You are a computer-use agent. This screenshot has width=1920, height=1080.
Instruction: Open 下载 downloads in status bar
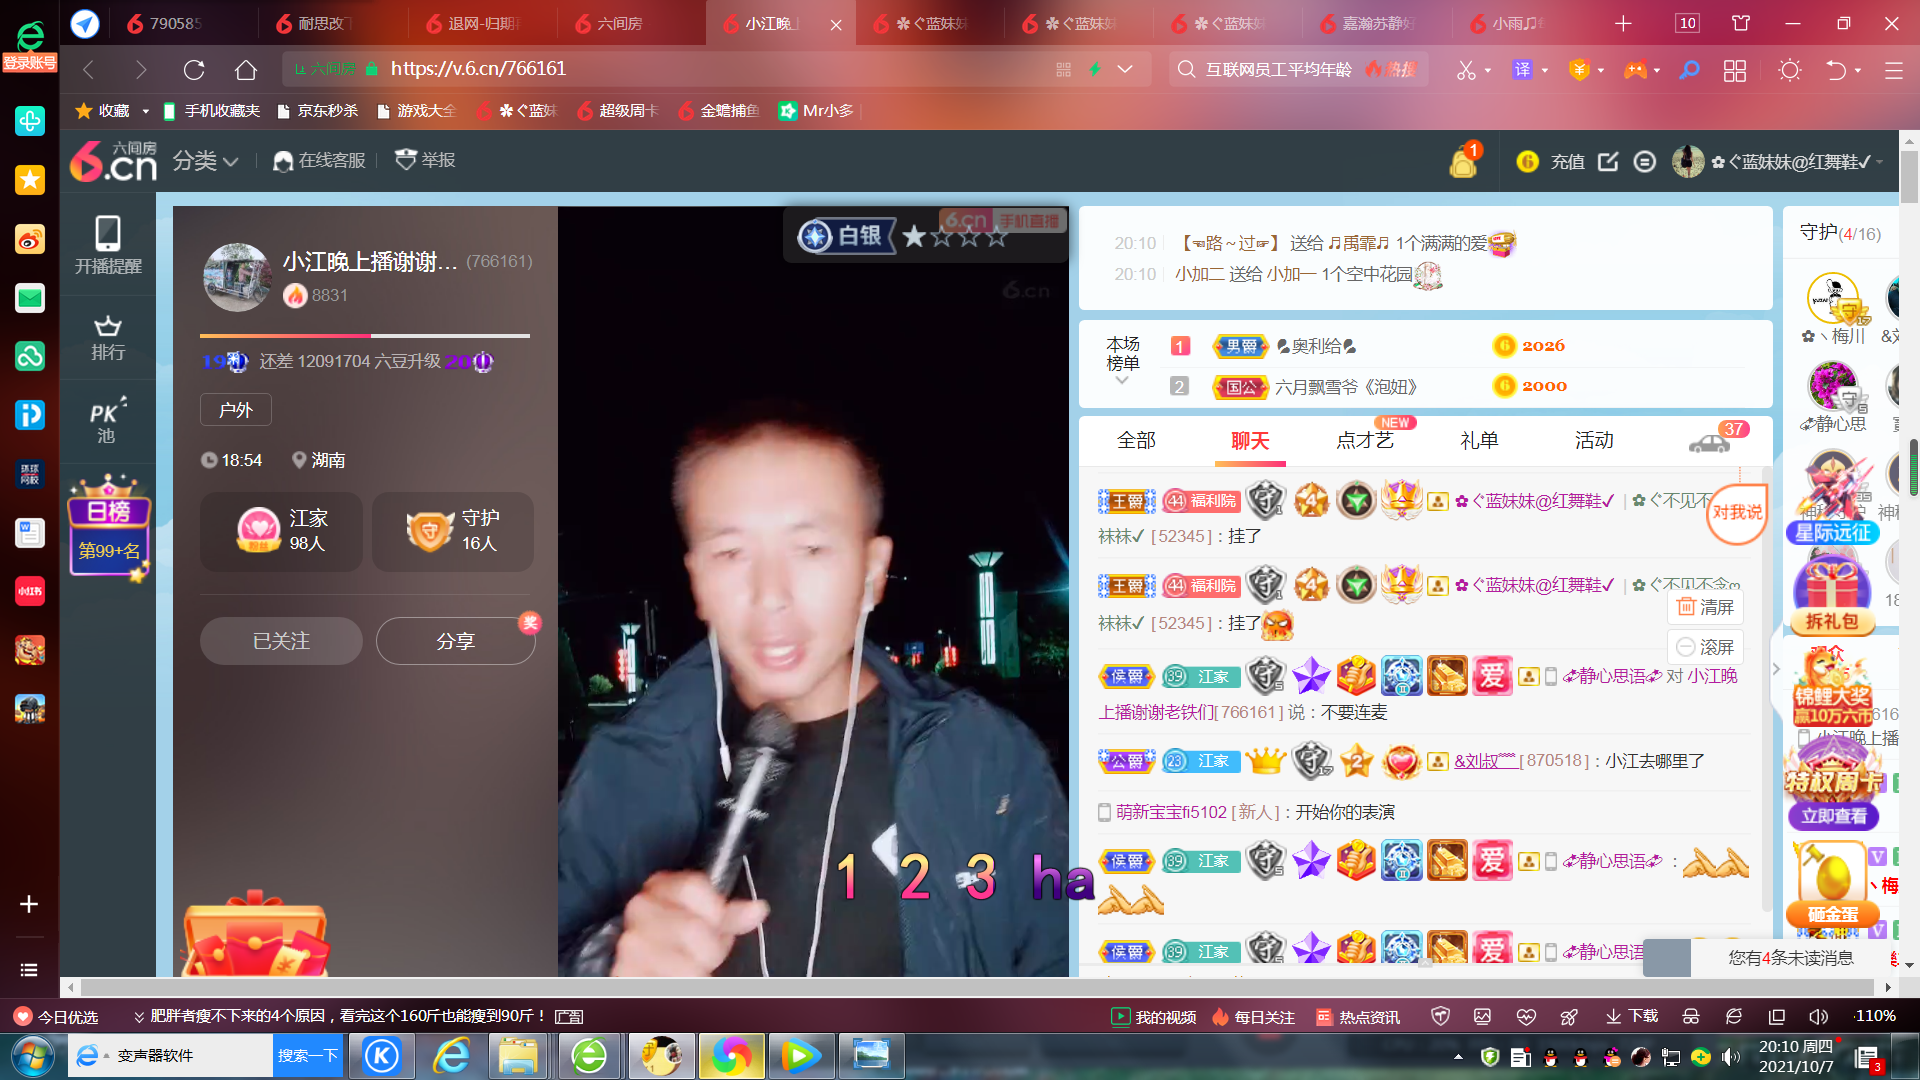coord(1632,1017)
